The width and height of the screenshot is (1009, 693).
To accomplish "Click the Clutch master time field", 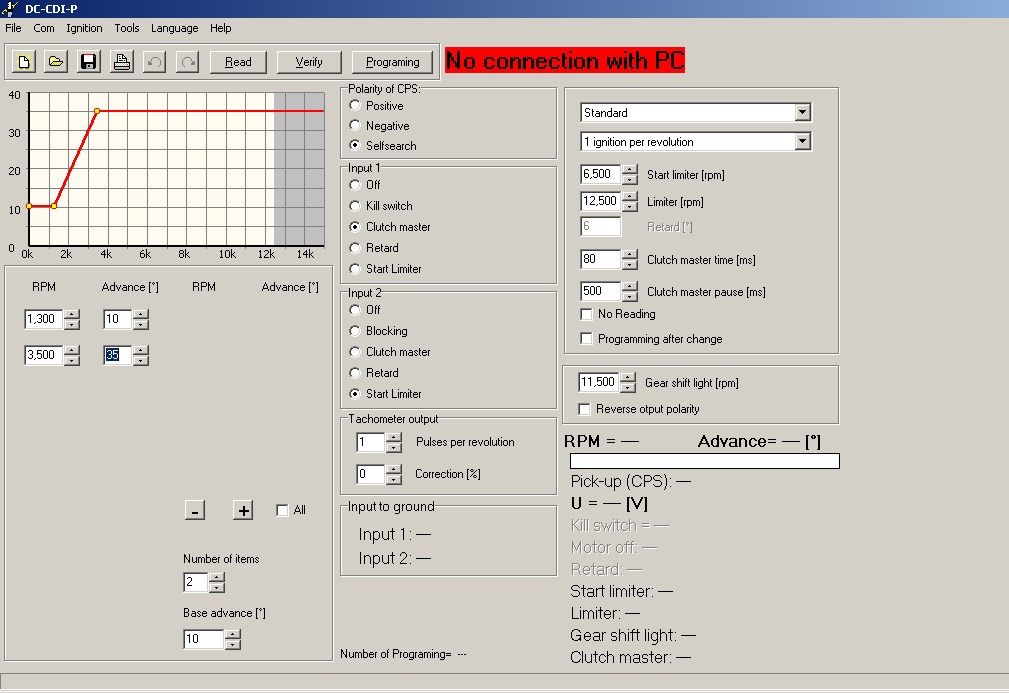I will tap(600, 259).
